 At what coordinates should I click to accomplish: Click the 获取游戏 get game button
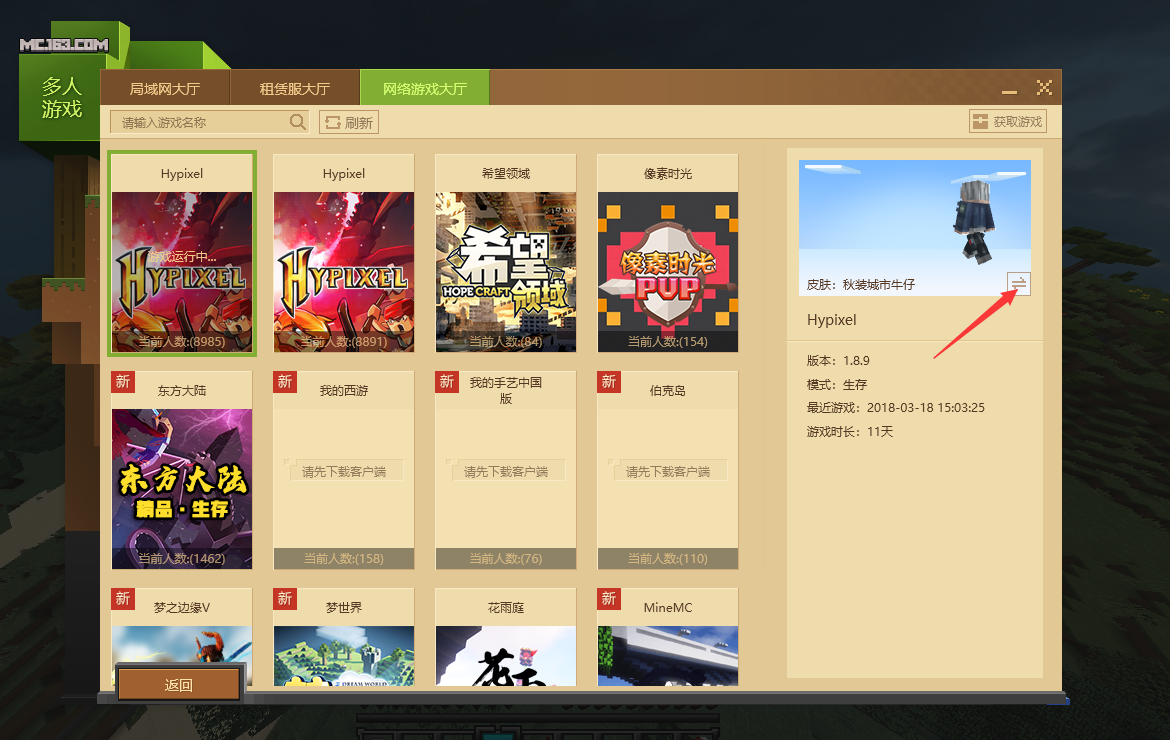[1007, 122]
